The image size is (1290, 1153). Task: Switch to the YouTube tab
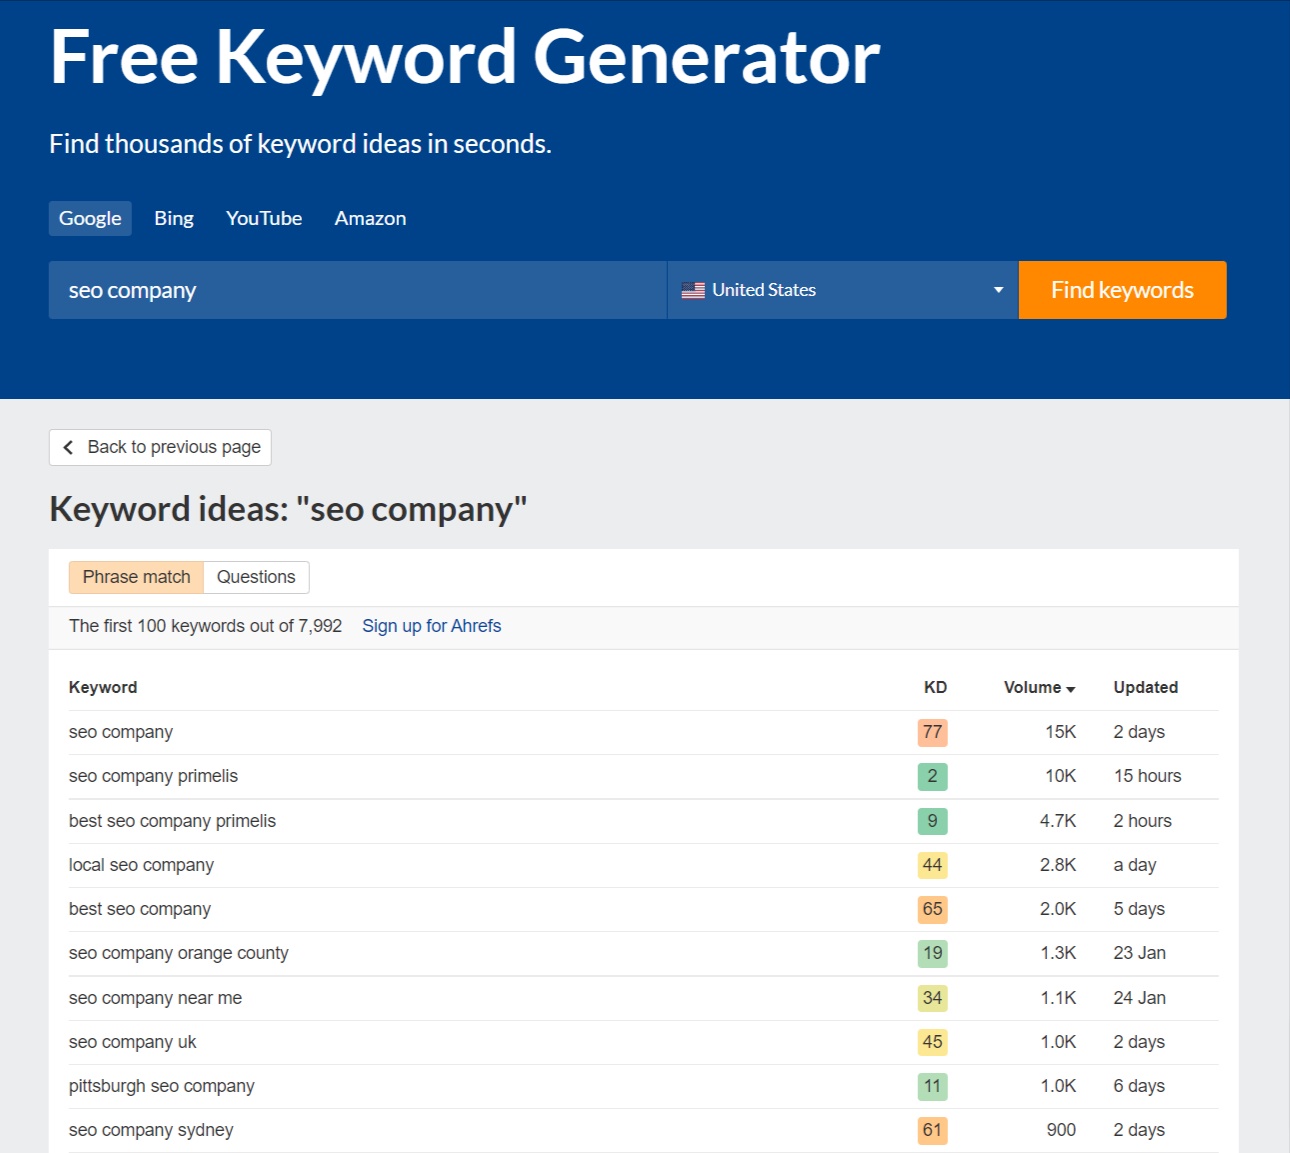pos(263,218)
